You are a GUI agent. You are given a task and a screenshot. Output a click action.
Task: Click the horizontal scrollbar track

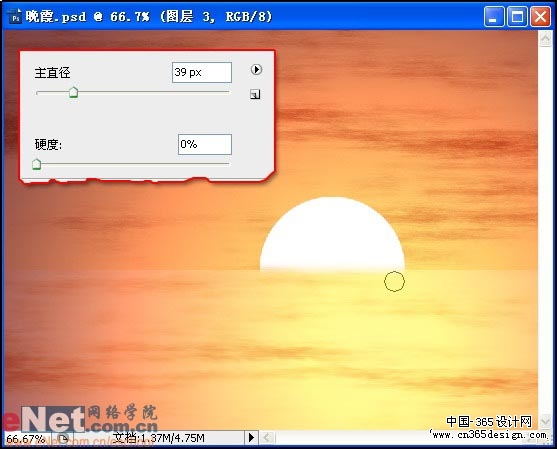pos(352,438)
